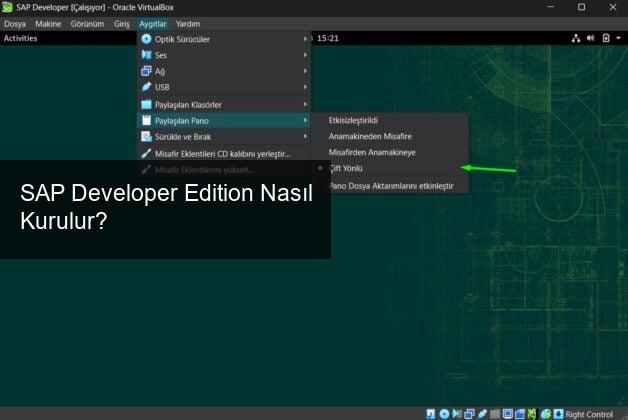
Task: Click the Optik Sürücüler disc icon
Action: pos(146,39)
